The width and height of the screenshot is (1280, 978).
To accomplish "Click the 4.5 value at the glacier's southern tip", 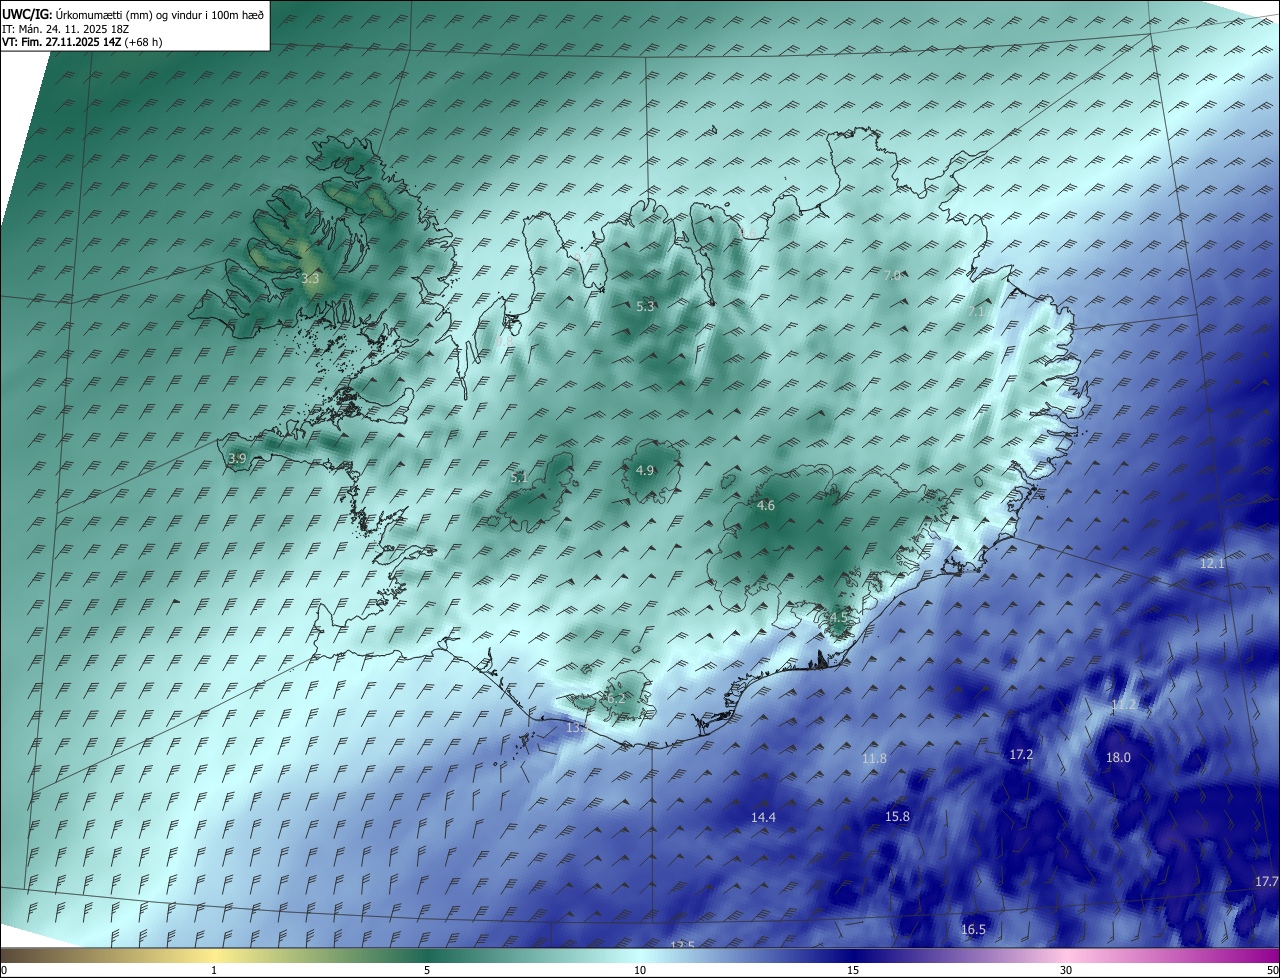I will coord(838,618).
